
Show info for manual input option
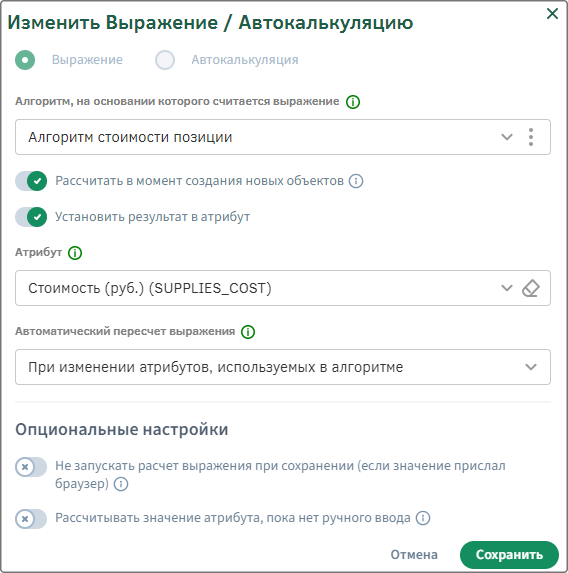coord(423,518)
